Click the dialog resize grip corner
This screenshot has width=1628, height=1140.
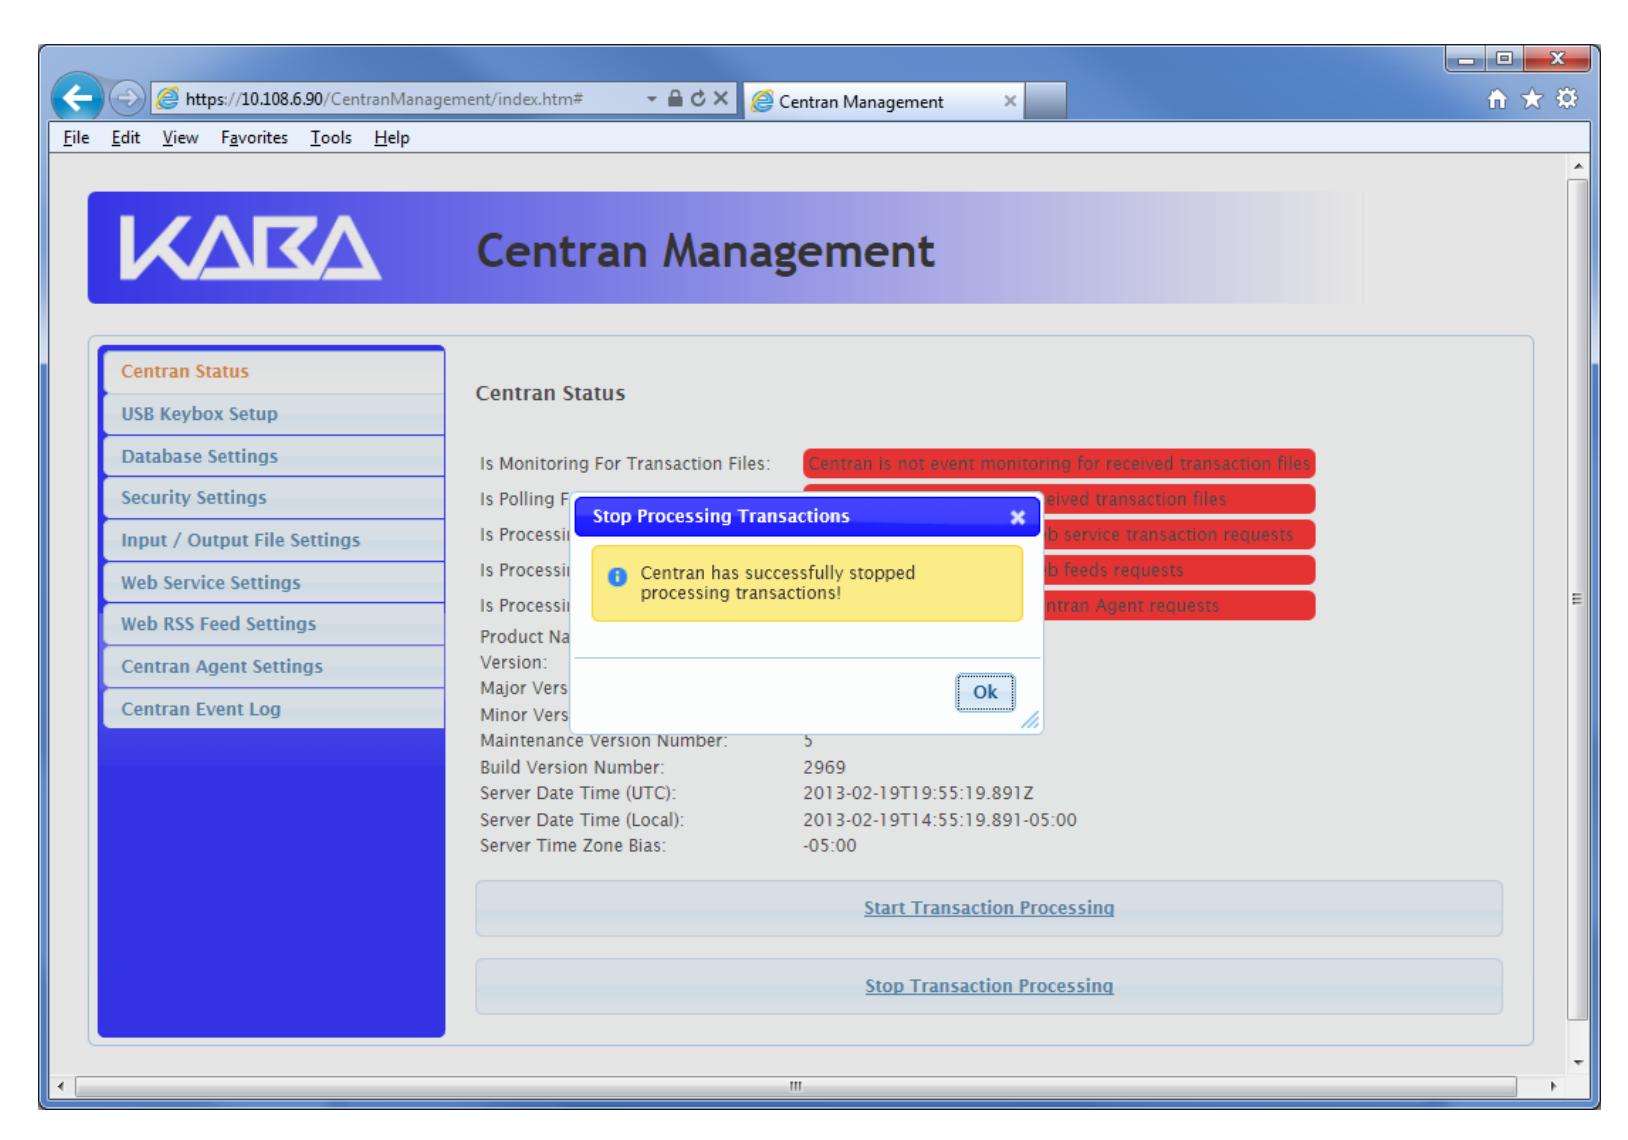pyautogui.click(x=1030, y=720)
